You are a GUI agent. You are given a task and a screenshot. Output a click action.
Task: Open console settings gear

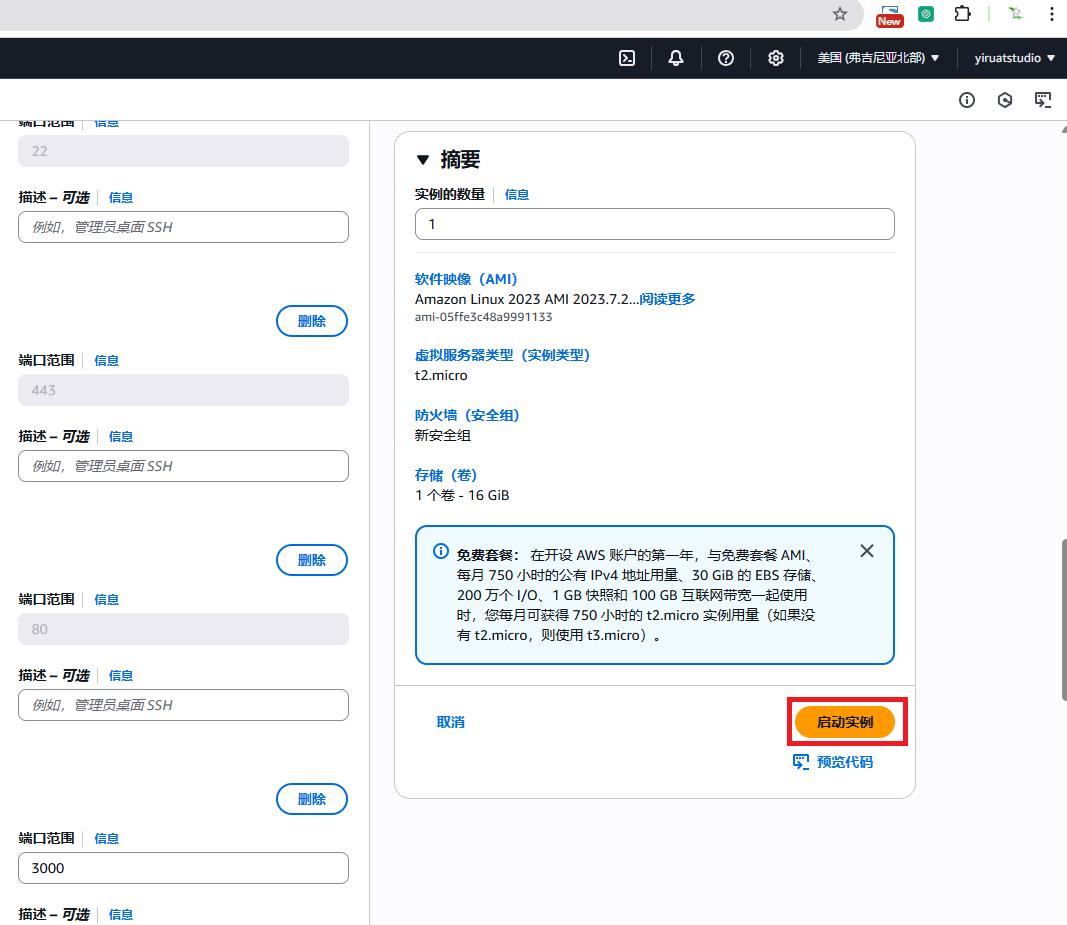[776, 59]
